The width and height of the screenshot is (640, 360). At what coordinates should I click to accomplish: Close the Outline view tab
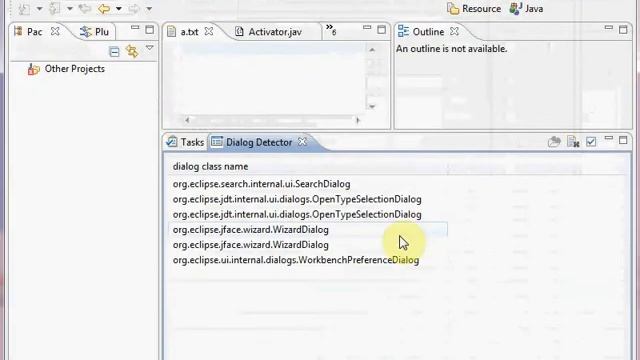[x=454, y=31]
